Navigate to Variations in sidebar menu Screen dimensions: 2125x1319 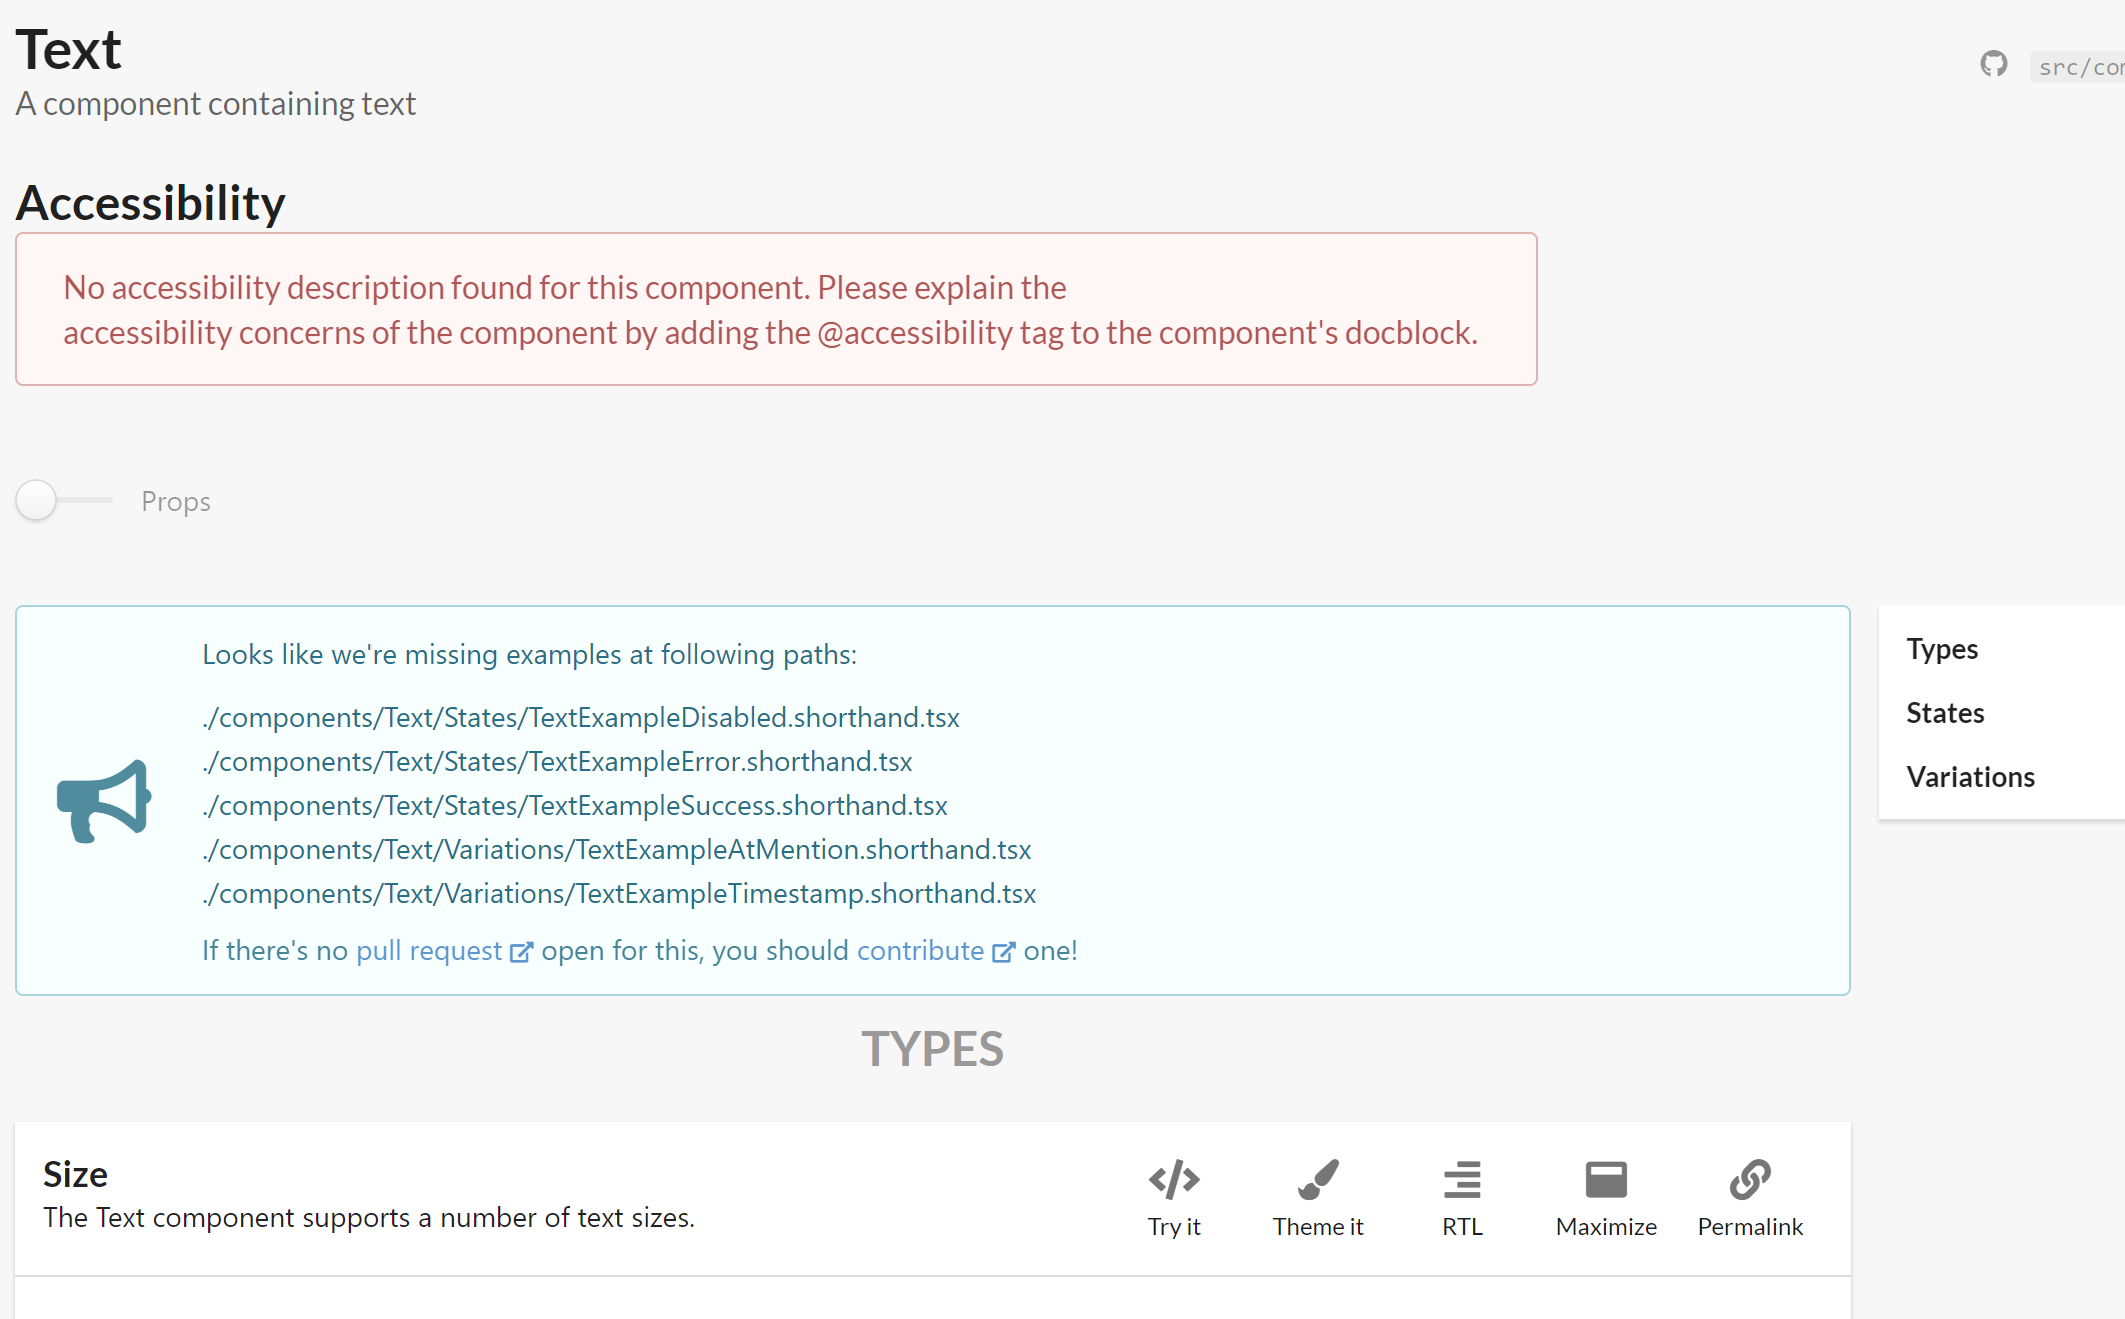(x=1970, y=777)
